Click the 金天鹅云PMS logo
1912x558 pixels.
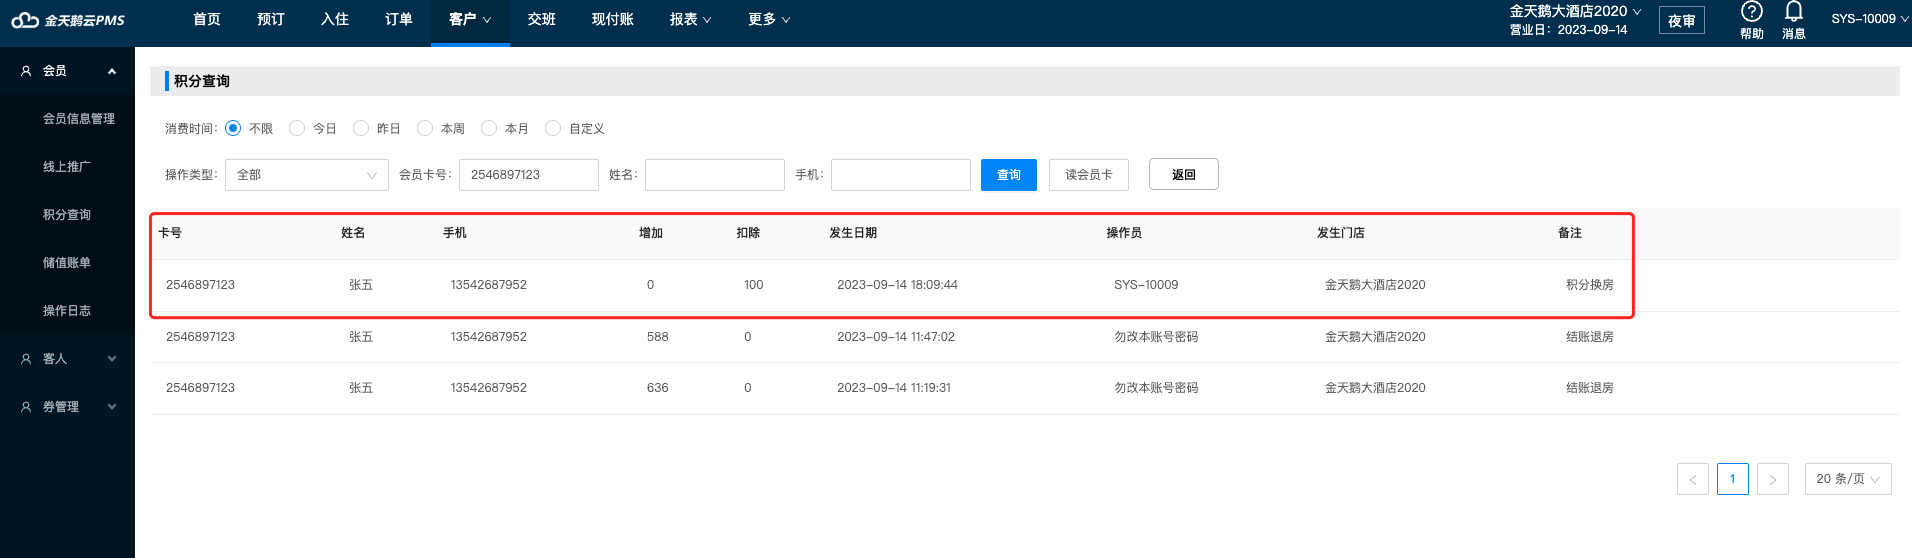coord(68,20)
